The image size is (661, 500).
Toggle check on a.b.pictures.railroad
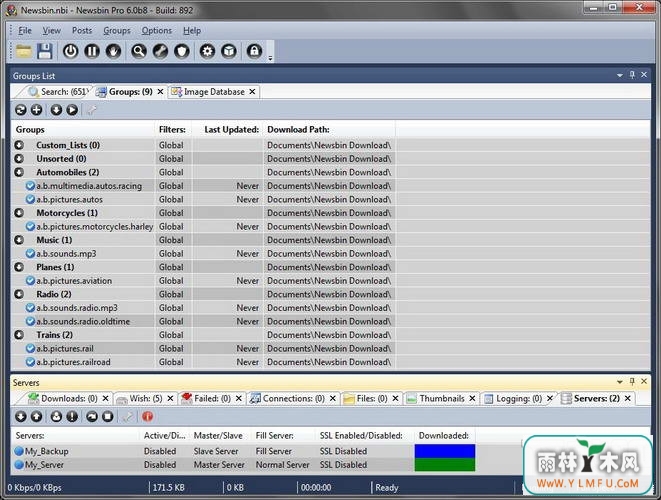(x=30, y=362)
